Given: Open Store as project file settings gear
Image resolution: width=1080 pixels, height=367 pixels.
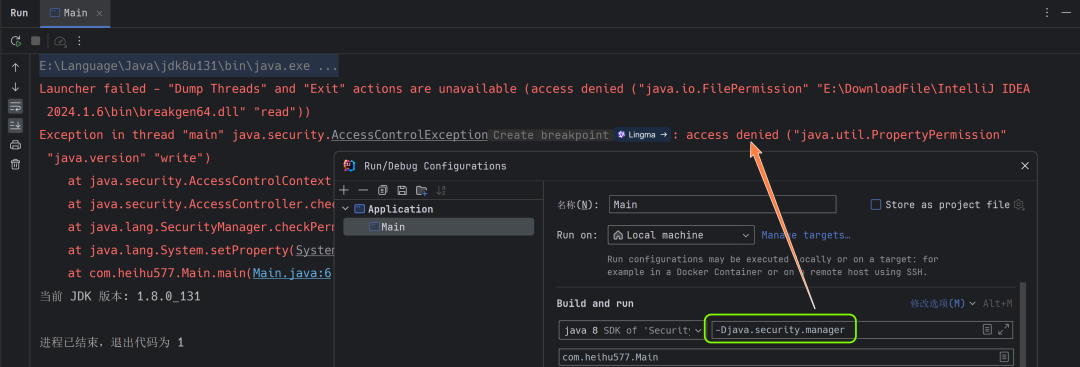Looking at the screenshot, I should click(1019, 205).
